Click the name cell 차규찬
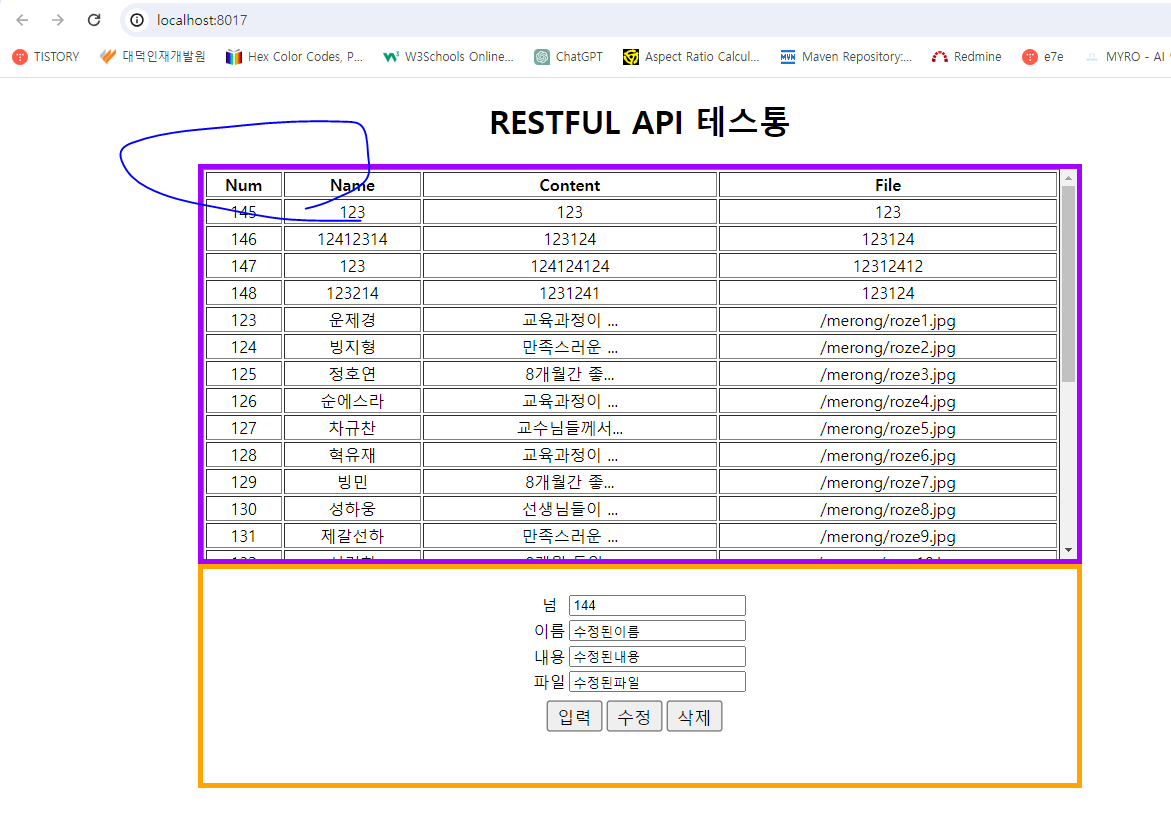 click(x=352, y=428)
